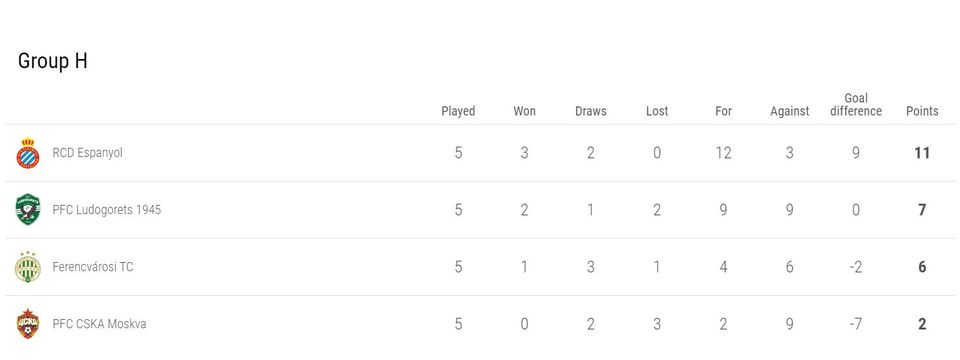960x360 pixels.
Task: Click Espanyol's 12 goals for value
Action: (x=724, y=153)
